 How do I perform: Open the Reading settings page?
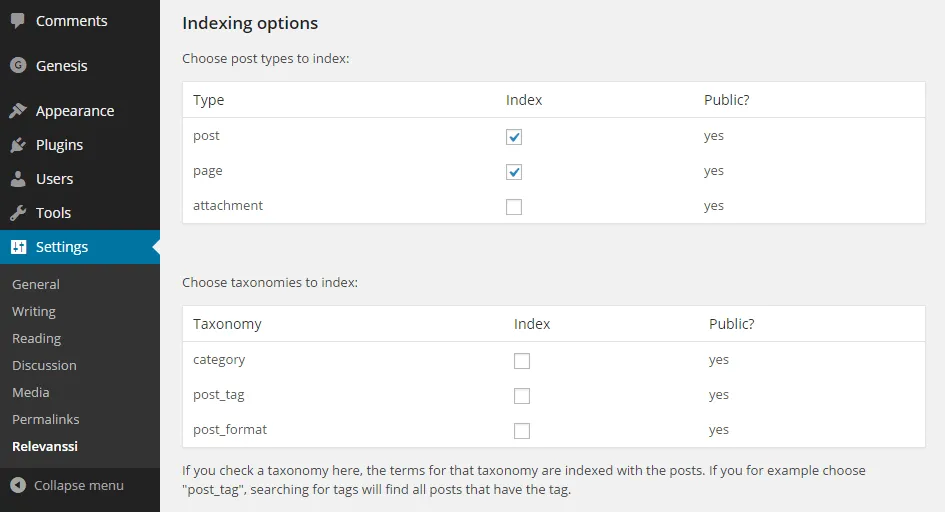(x=36, y=339)
